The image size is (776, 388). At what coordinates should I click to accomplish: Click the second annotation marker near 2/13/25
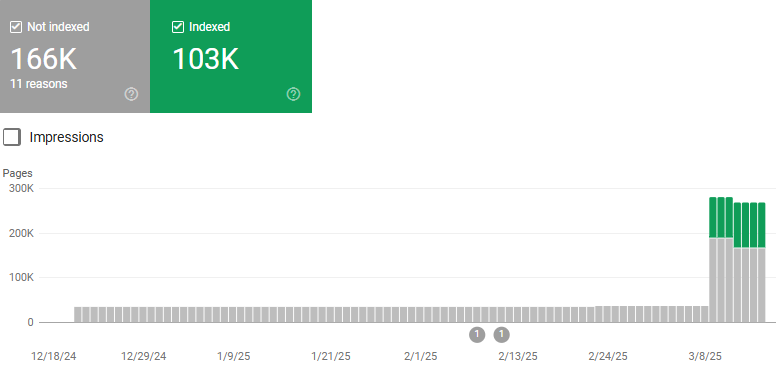501,335
